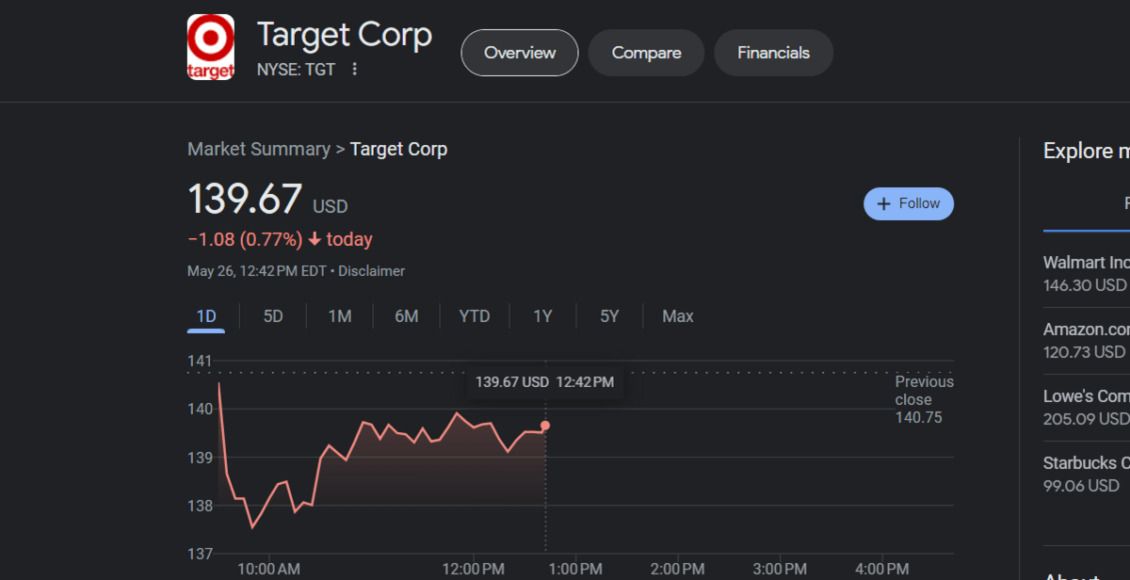Open Walmart Inc in Explore more
This screenshot has width=1130, height=580.
(x=1086, y=273)
